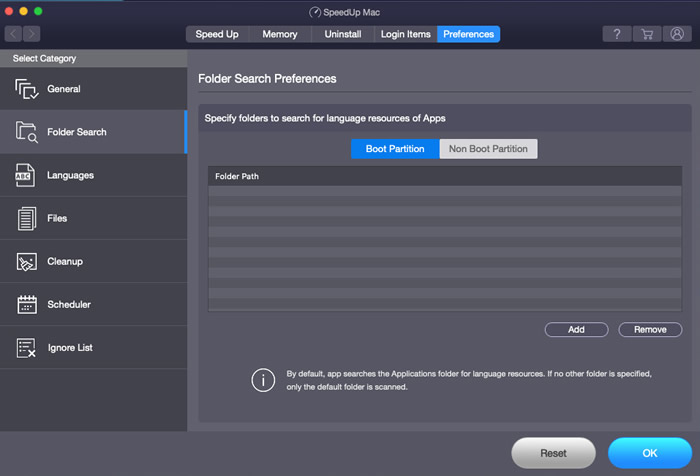Open the Ignore List category label

[x=70, y=348]
